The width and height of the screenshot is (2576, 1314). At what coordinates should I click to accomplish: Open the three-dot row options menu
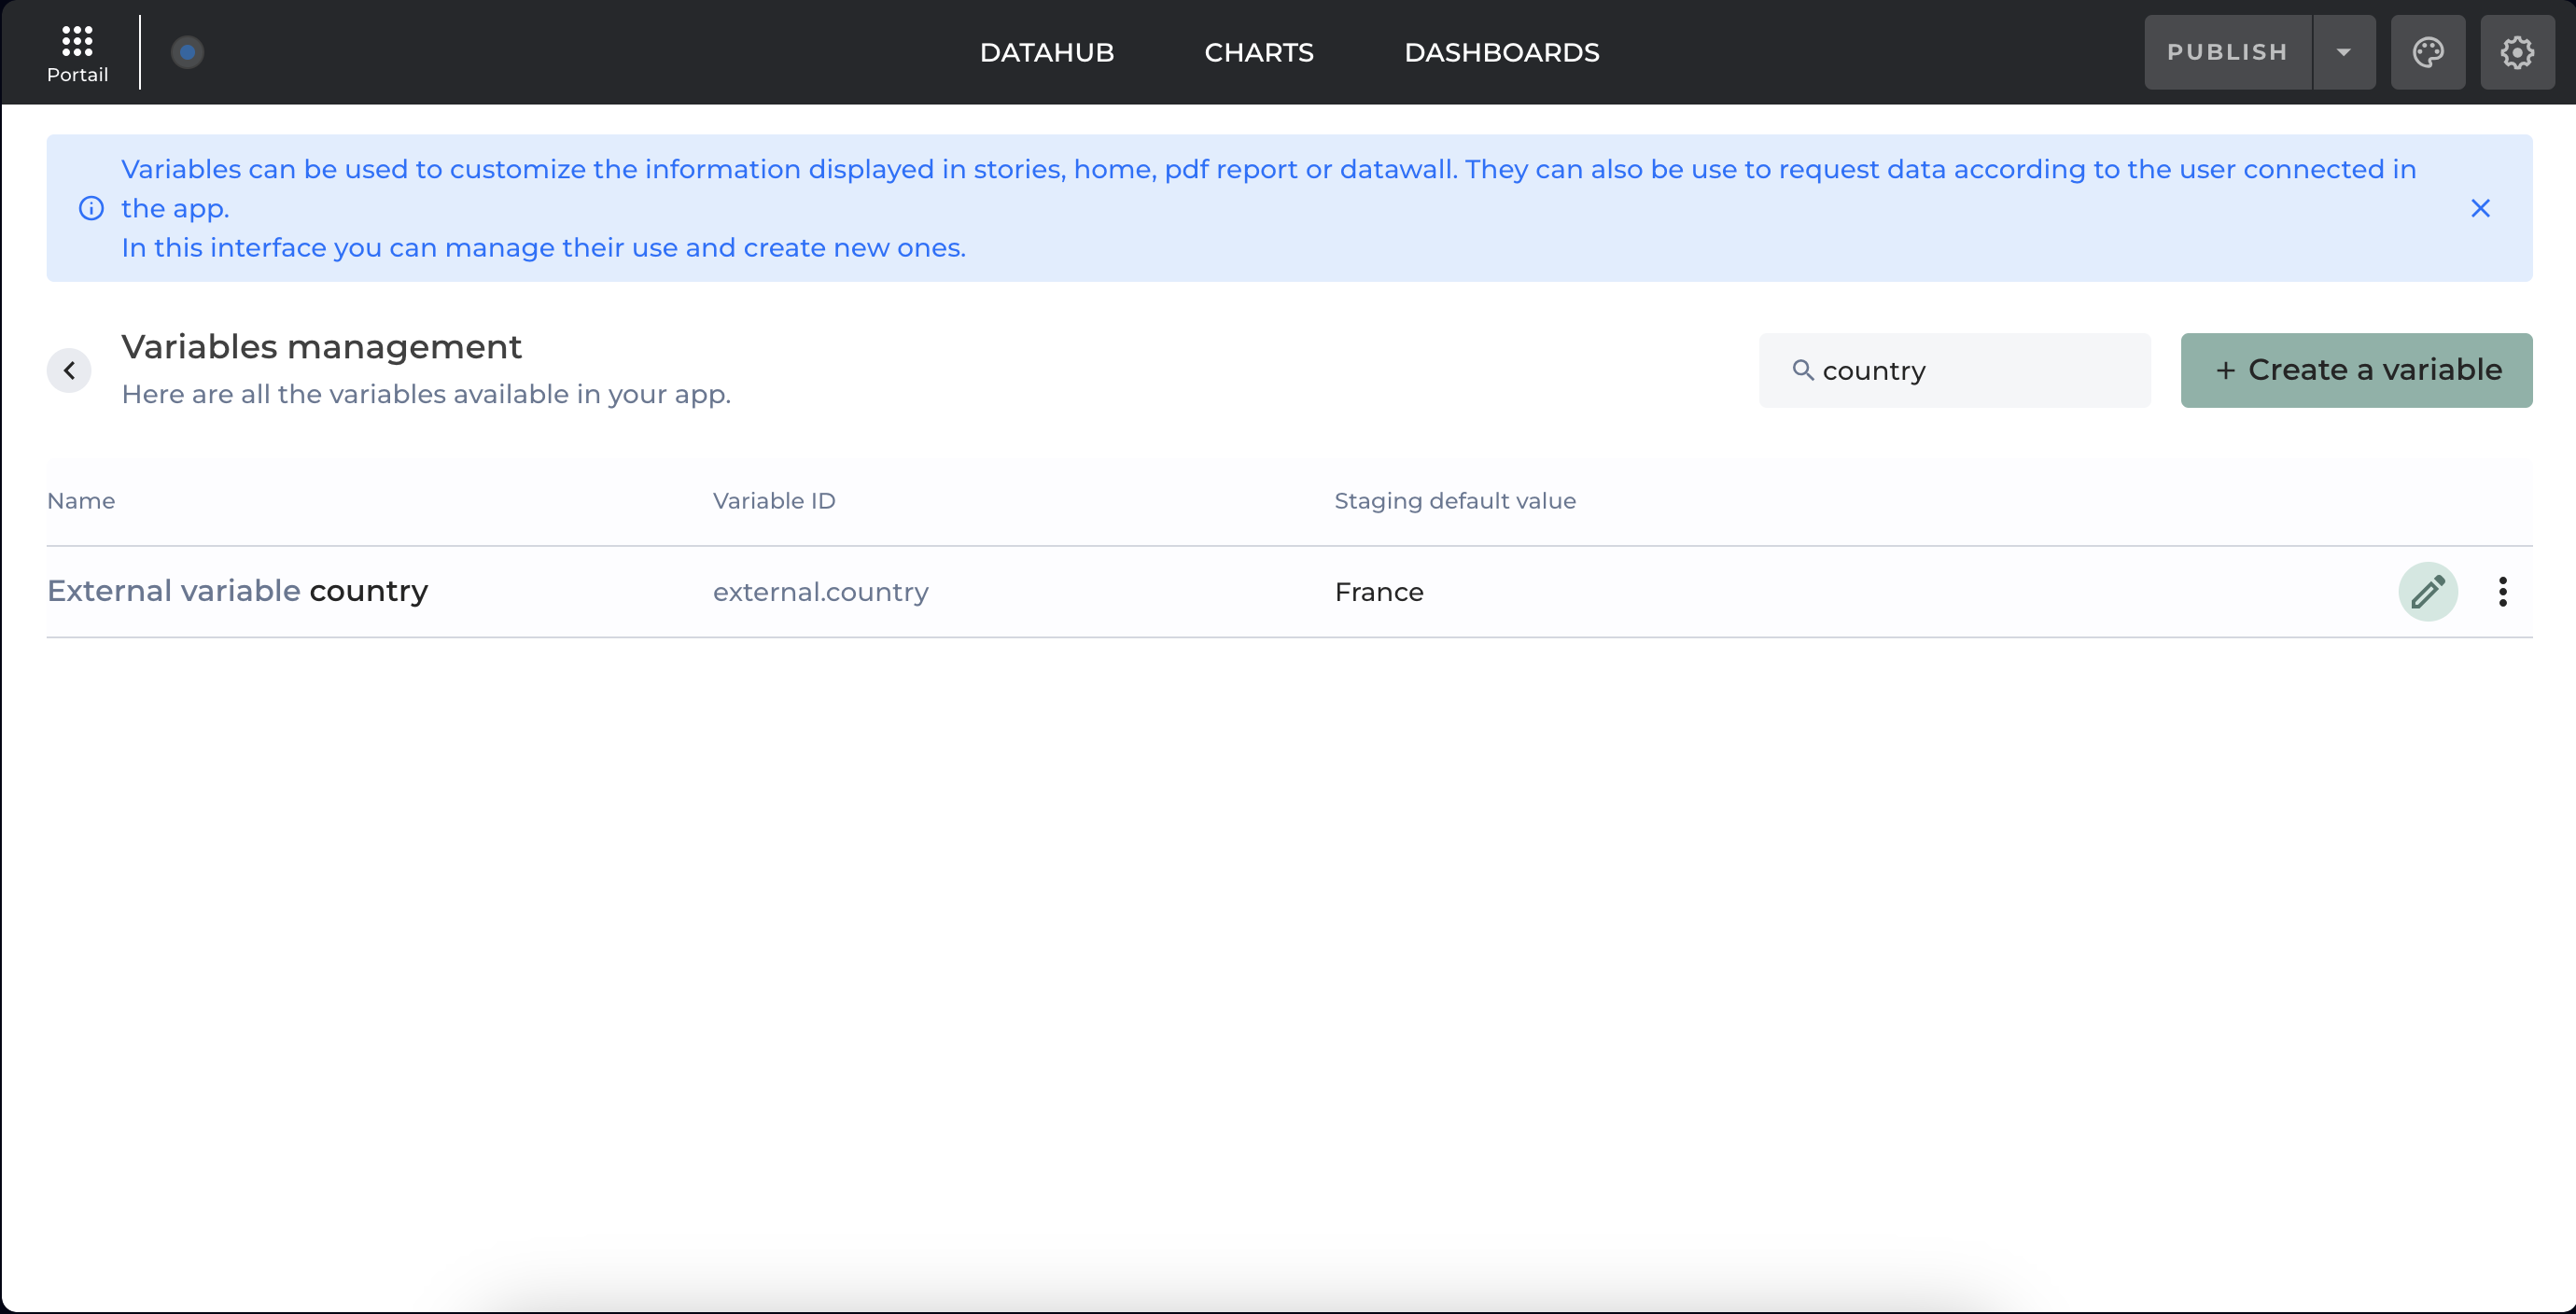pos(2502,592)
